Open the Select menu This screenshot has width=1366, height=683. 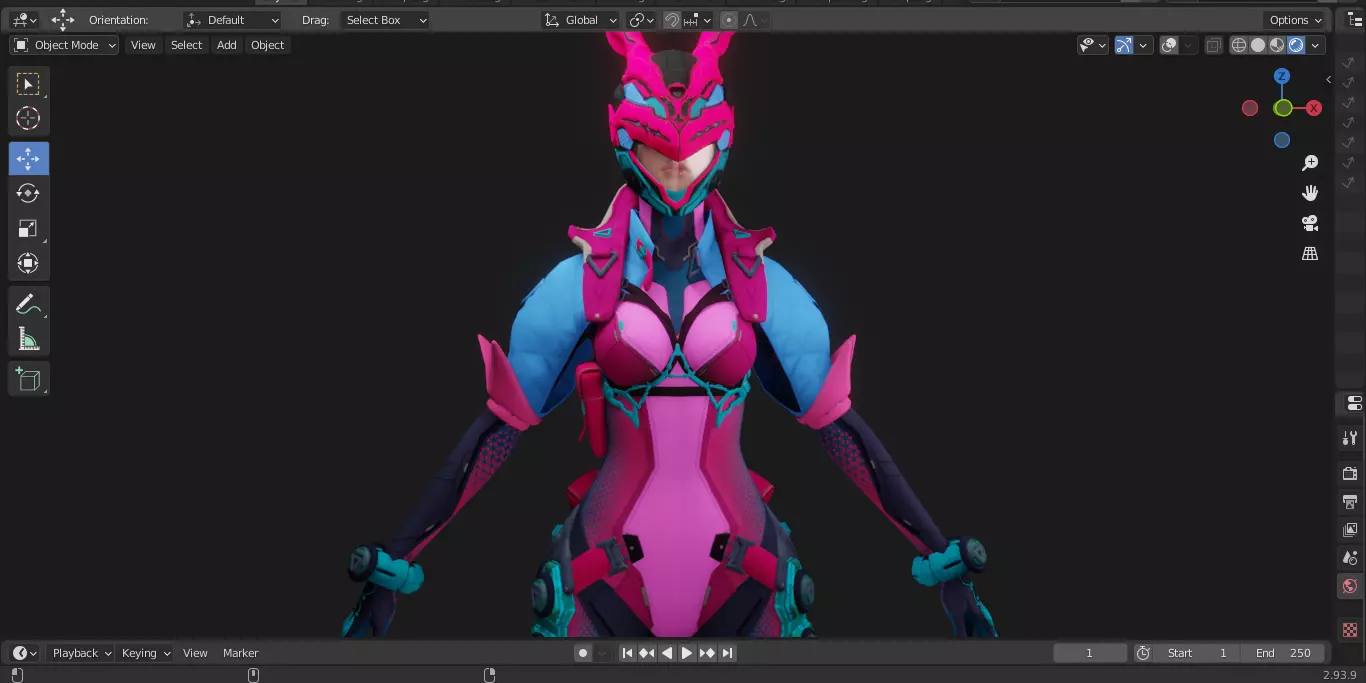pos(186,45)
